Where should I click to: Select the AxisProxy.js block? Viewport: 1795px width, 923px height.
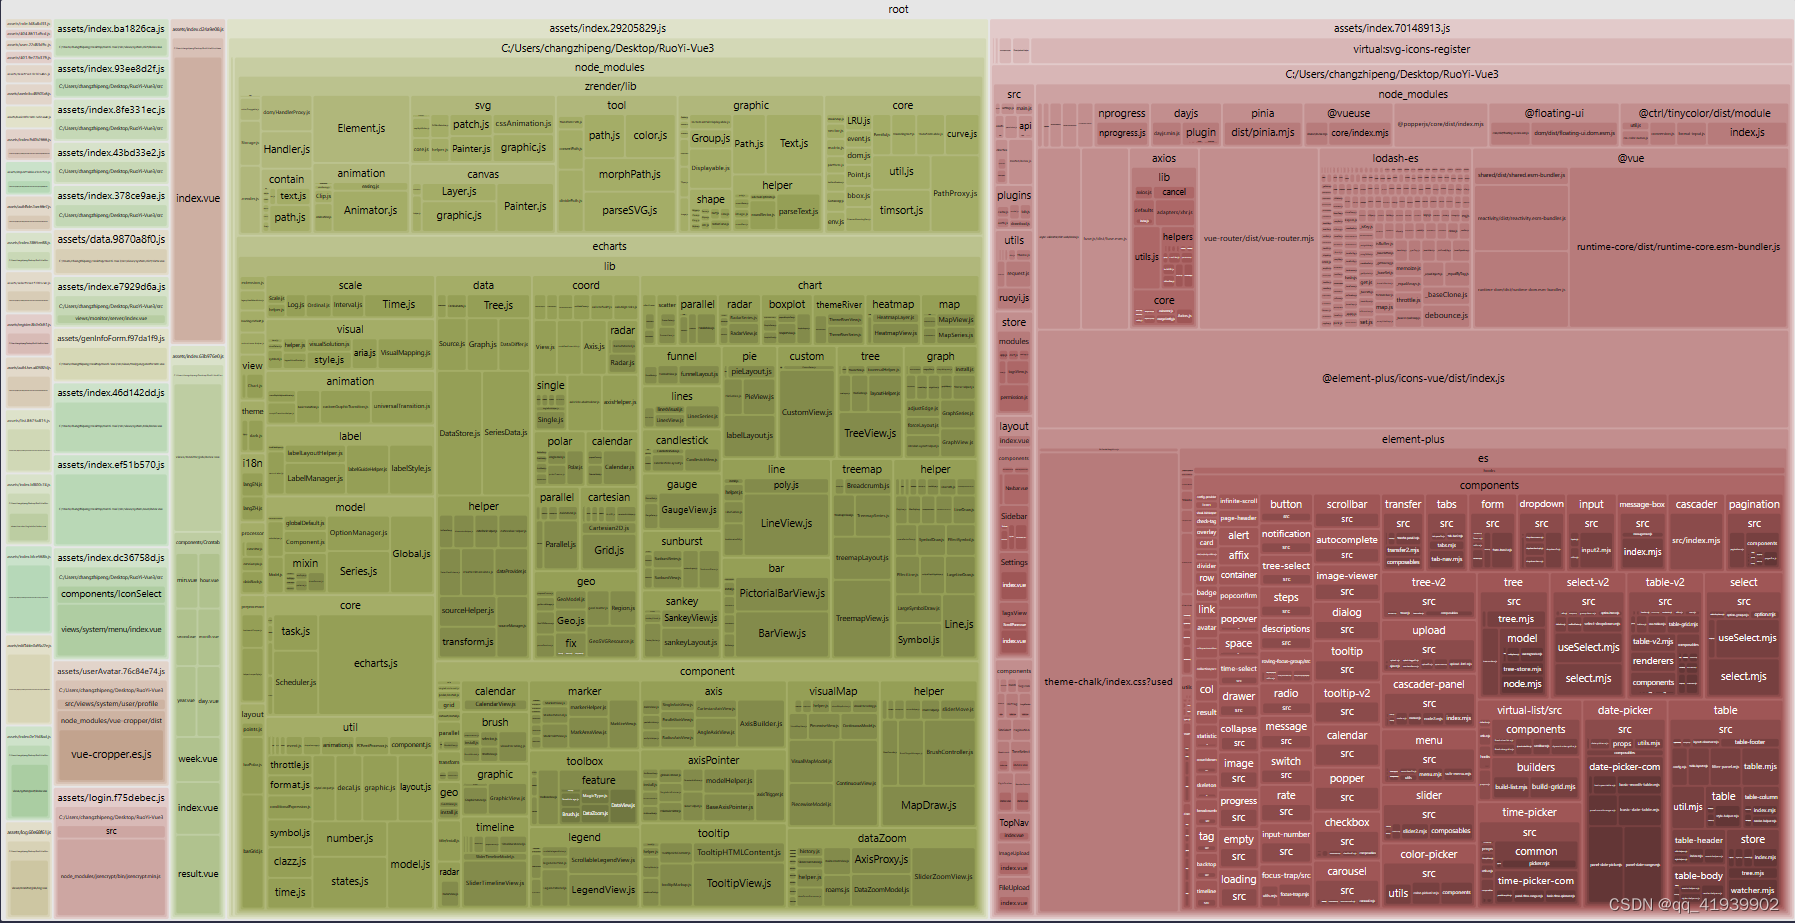click(881, 859)
